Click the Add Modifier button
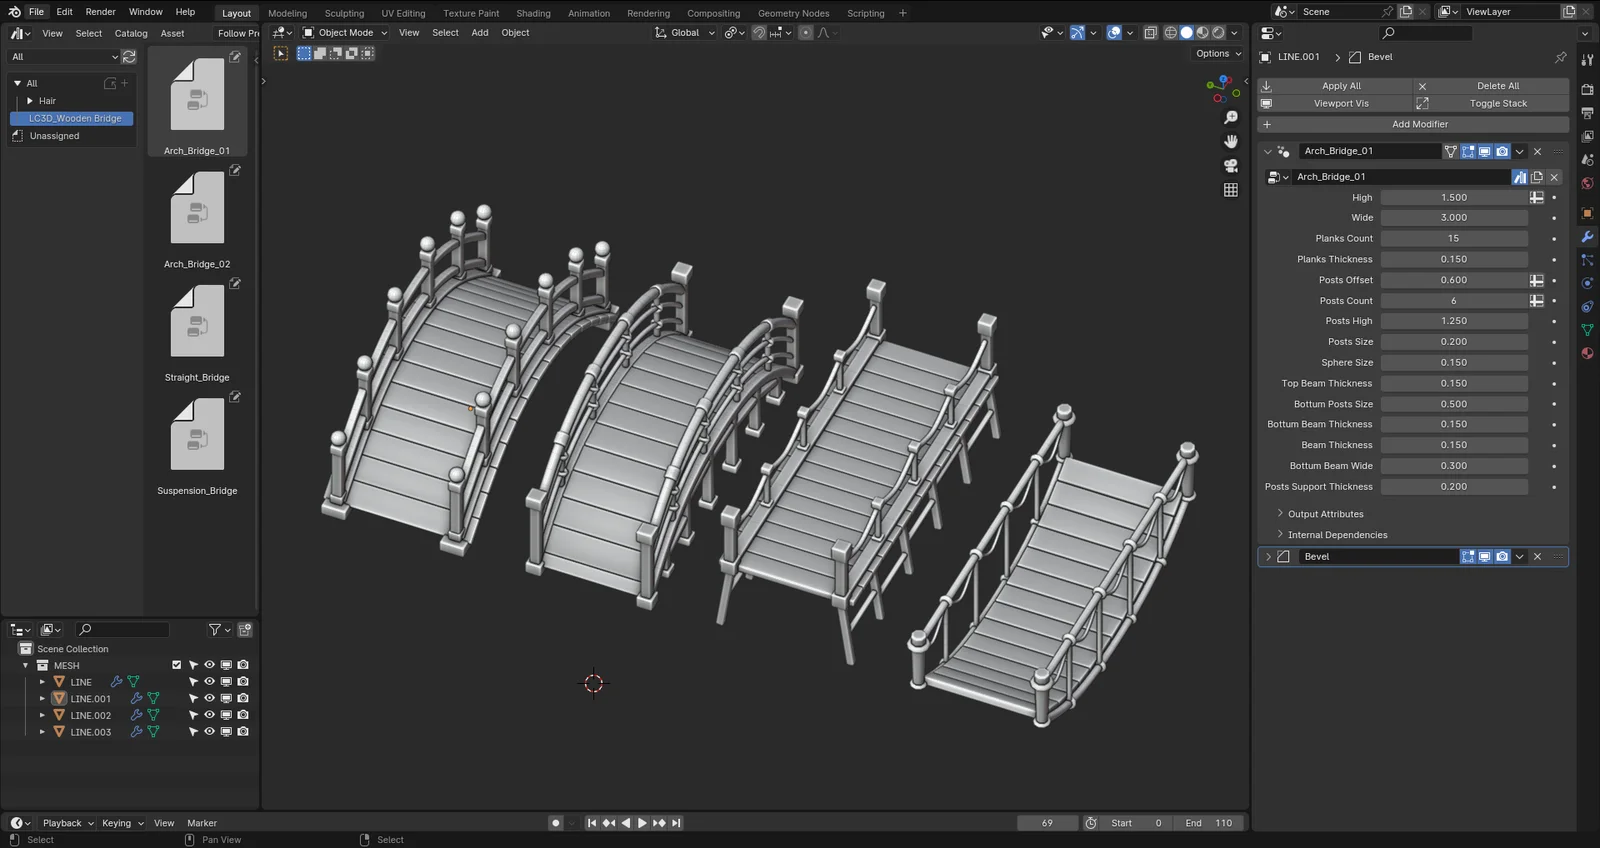Viewport: 1600px width, 848px height. (x=1419, y=125)
